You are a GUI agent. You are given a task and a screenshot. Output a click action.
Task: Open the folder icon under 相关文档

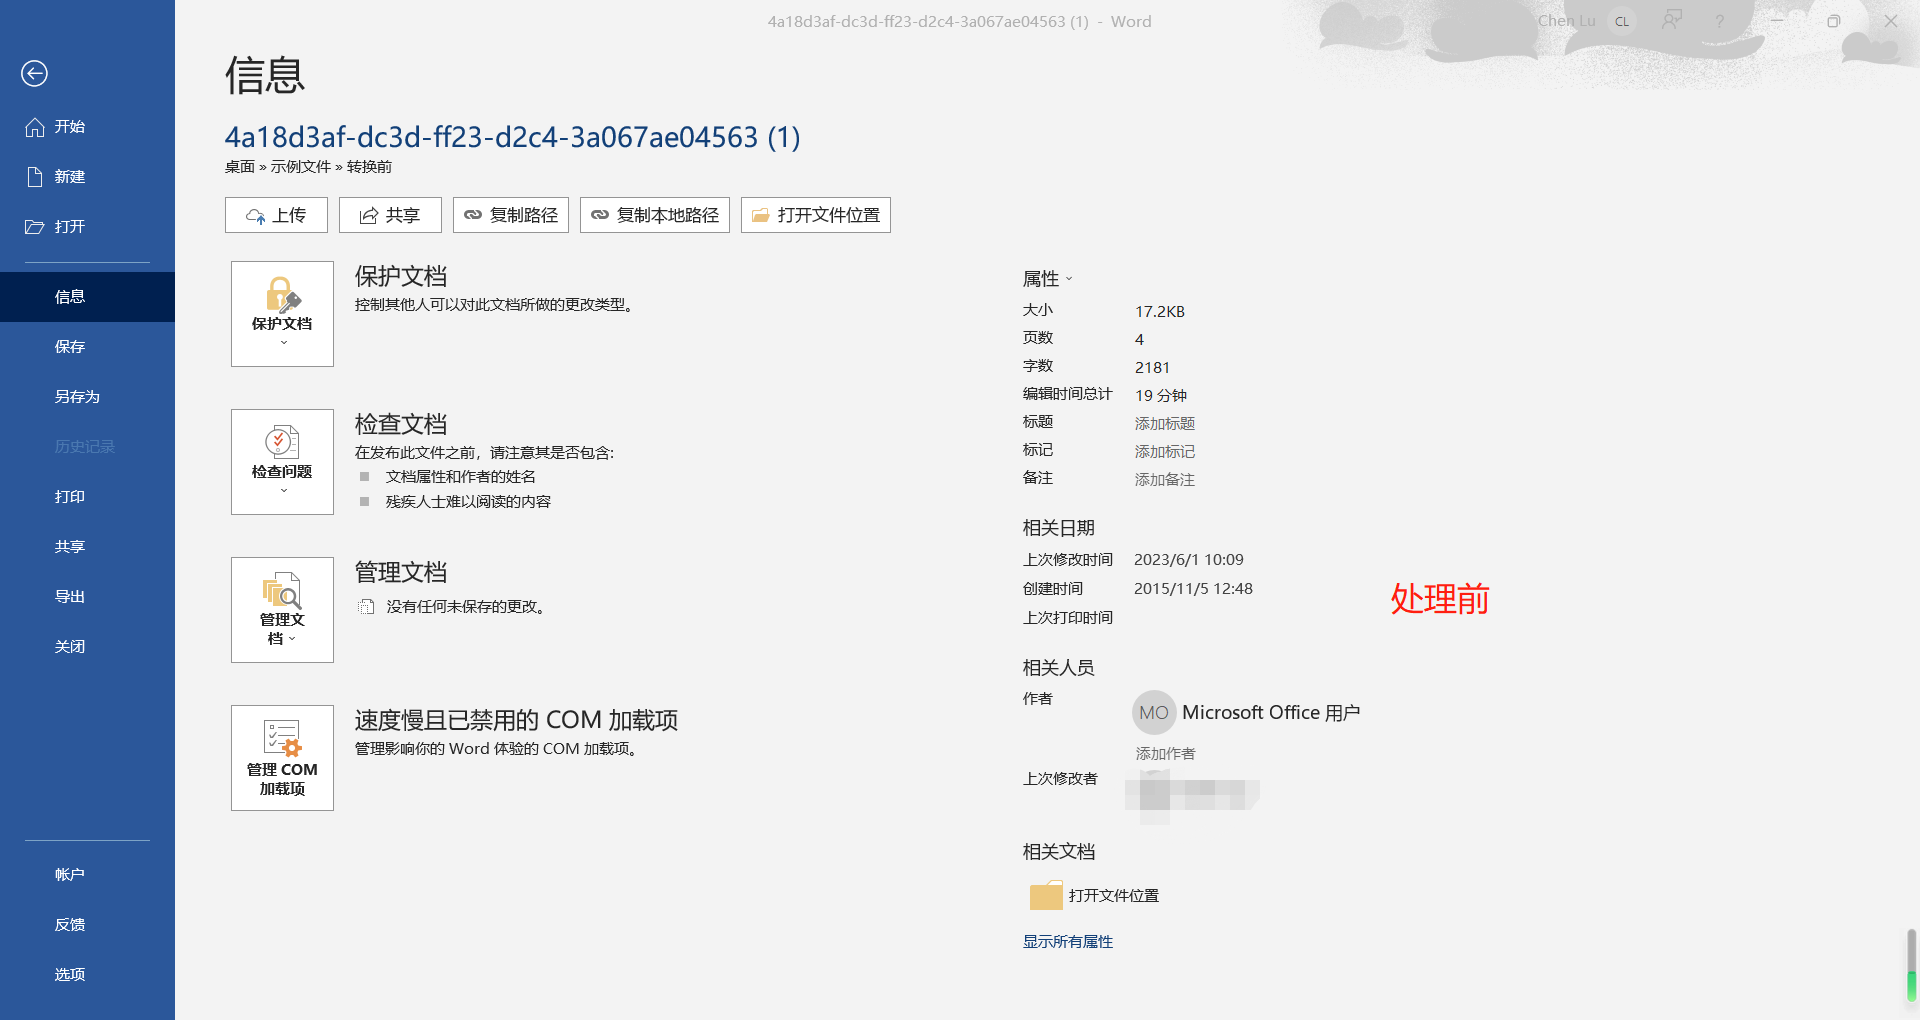[x=1046, y=895]
